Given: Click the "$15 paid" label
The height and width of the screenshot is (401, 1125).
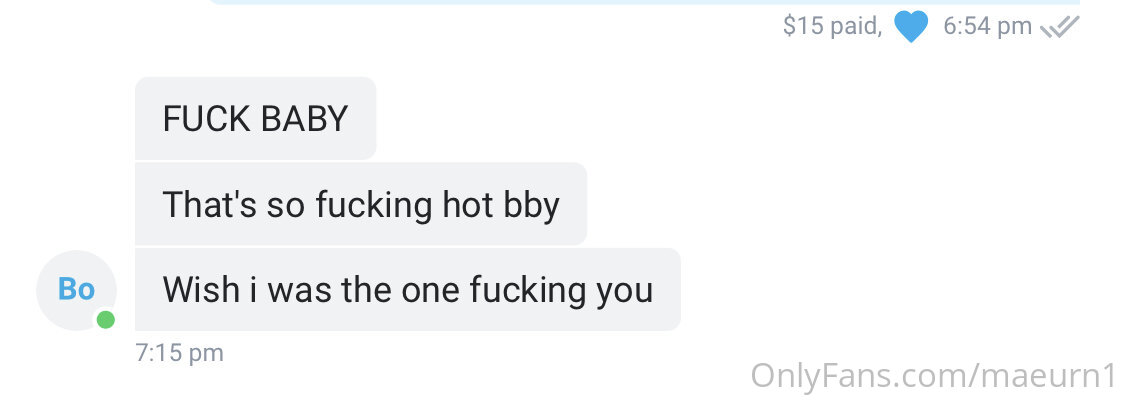Looking at the screenshot, I should [x=832, y=27].
